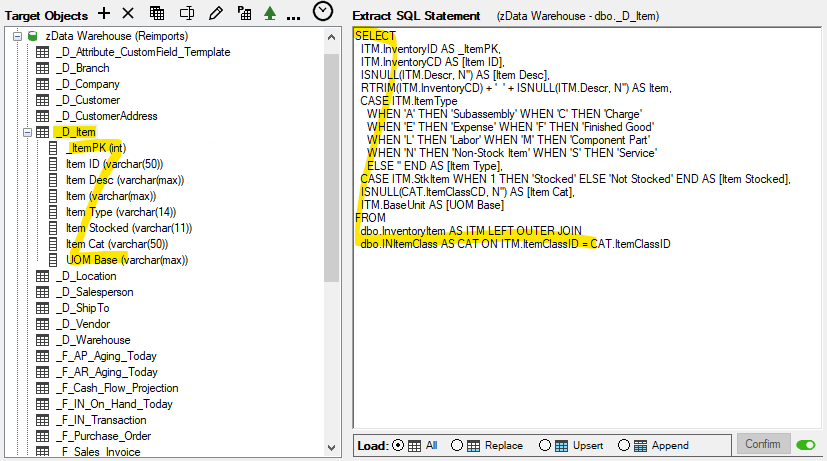Select the Upsert load radio button
This screenshot has height=461, width=827.
click(545, 445)
